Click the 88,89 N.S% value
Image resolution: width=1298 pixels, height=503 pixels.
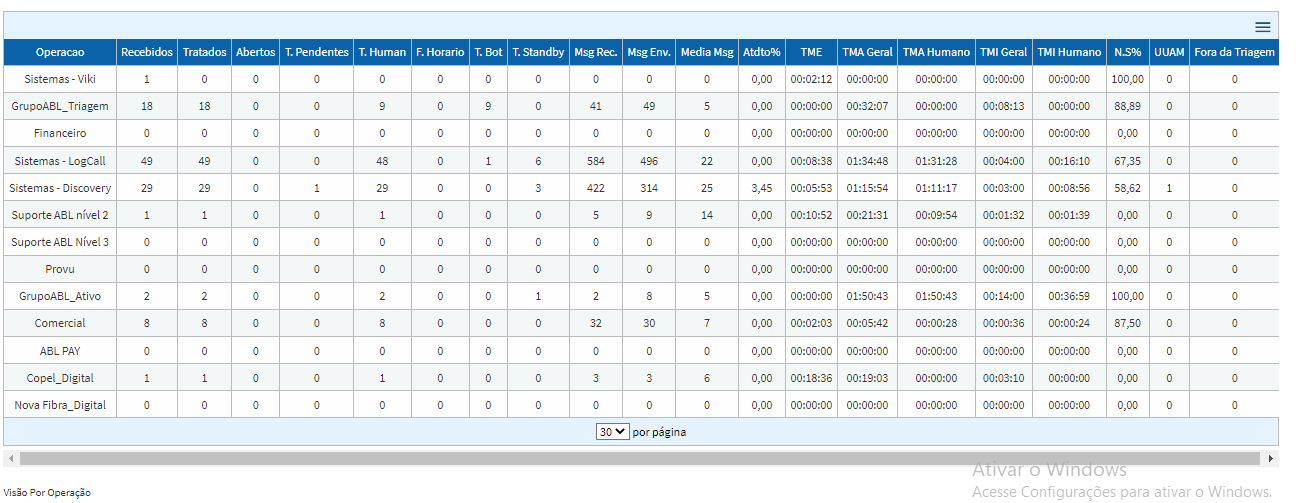click(x=1127, y=106)
